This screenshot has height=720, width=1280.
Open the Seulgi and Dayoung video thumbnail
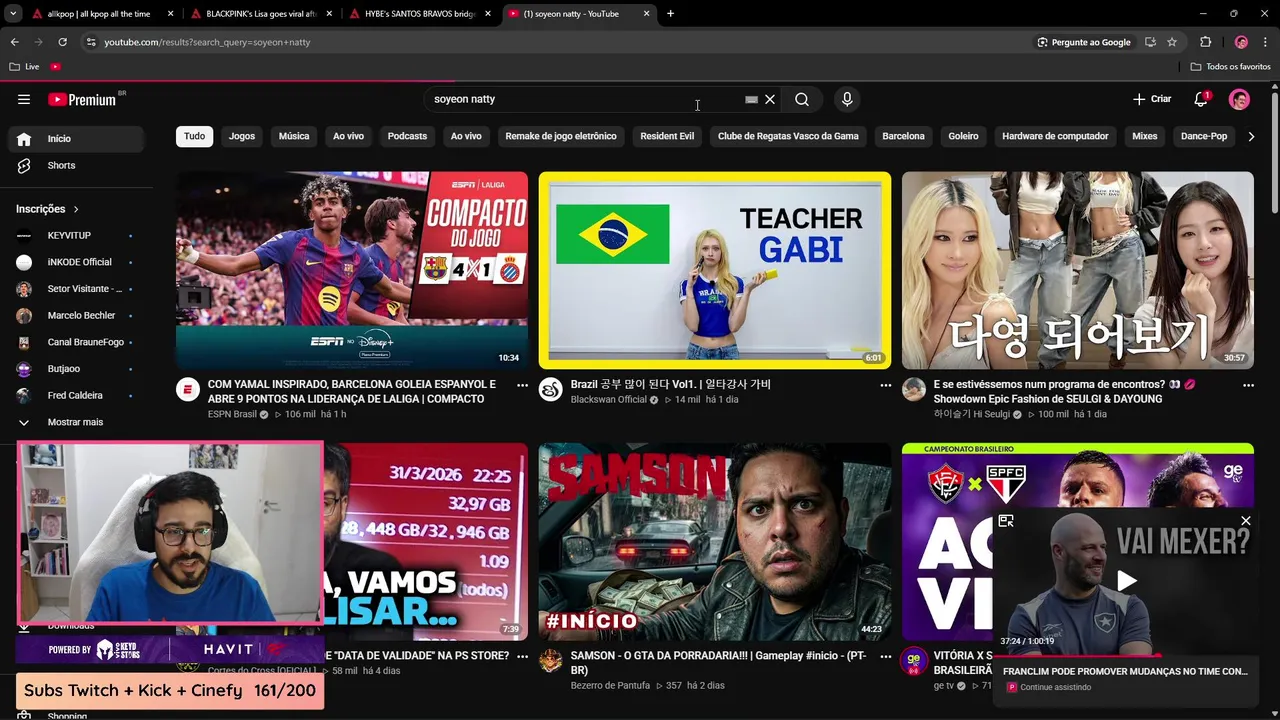pos(1078,270)
